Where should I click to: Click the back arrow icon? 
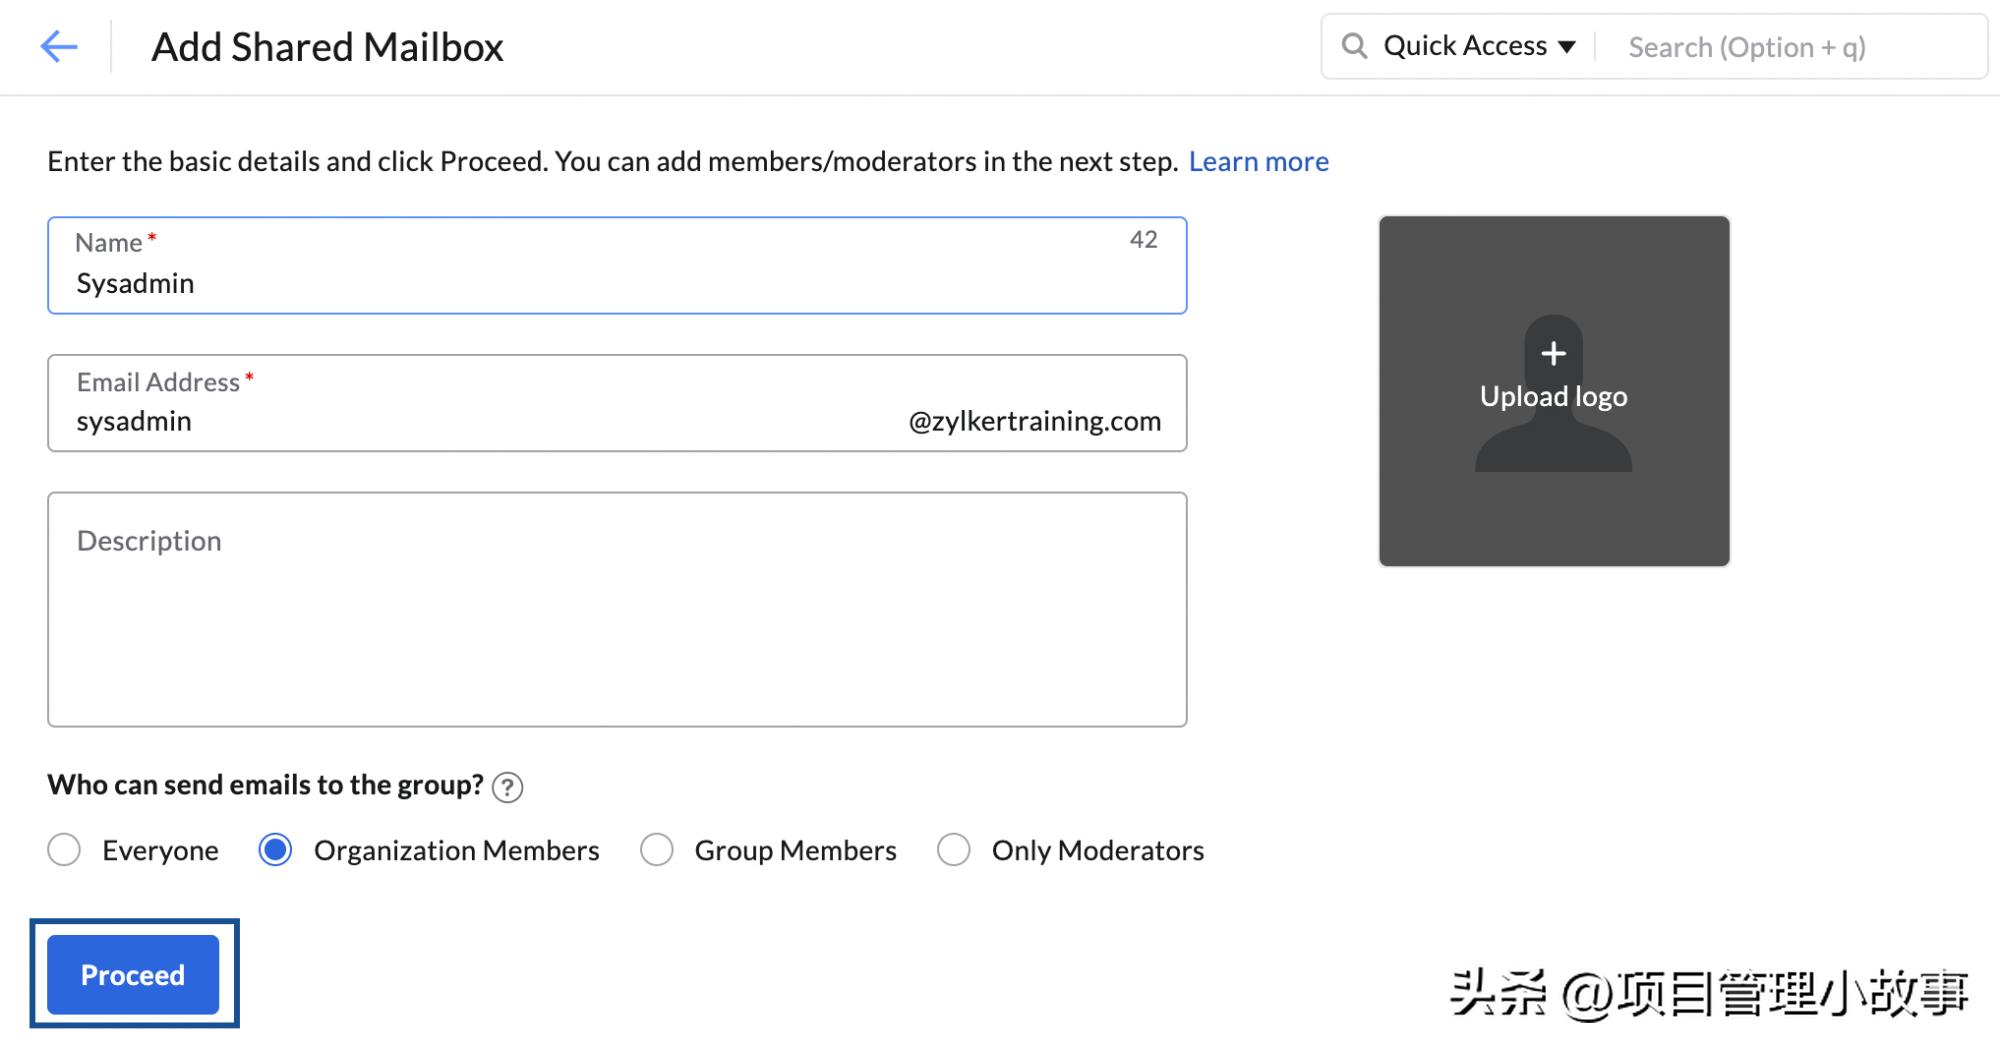(59, 46)
